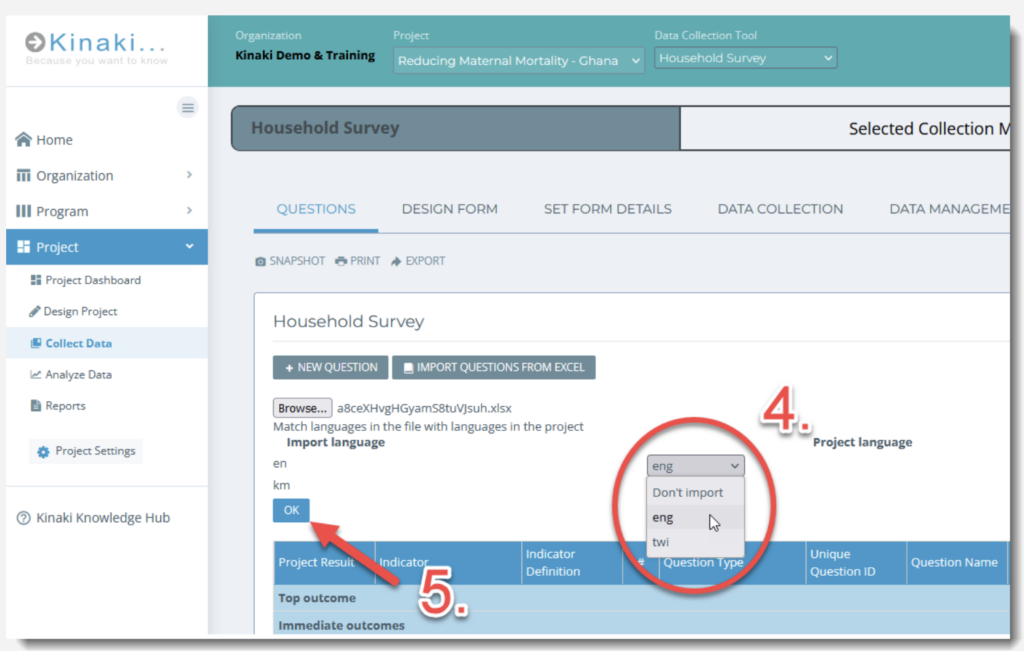Click the Project Result column header
Image resolution: width=1024 pixels, height=651 pixels.
324,562
